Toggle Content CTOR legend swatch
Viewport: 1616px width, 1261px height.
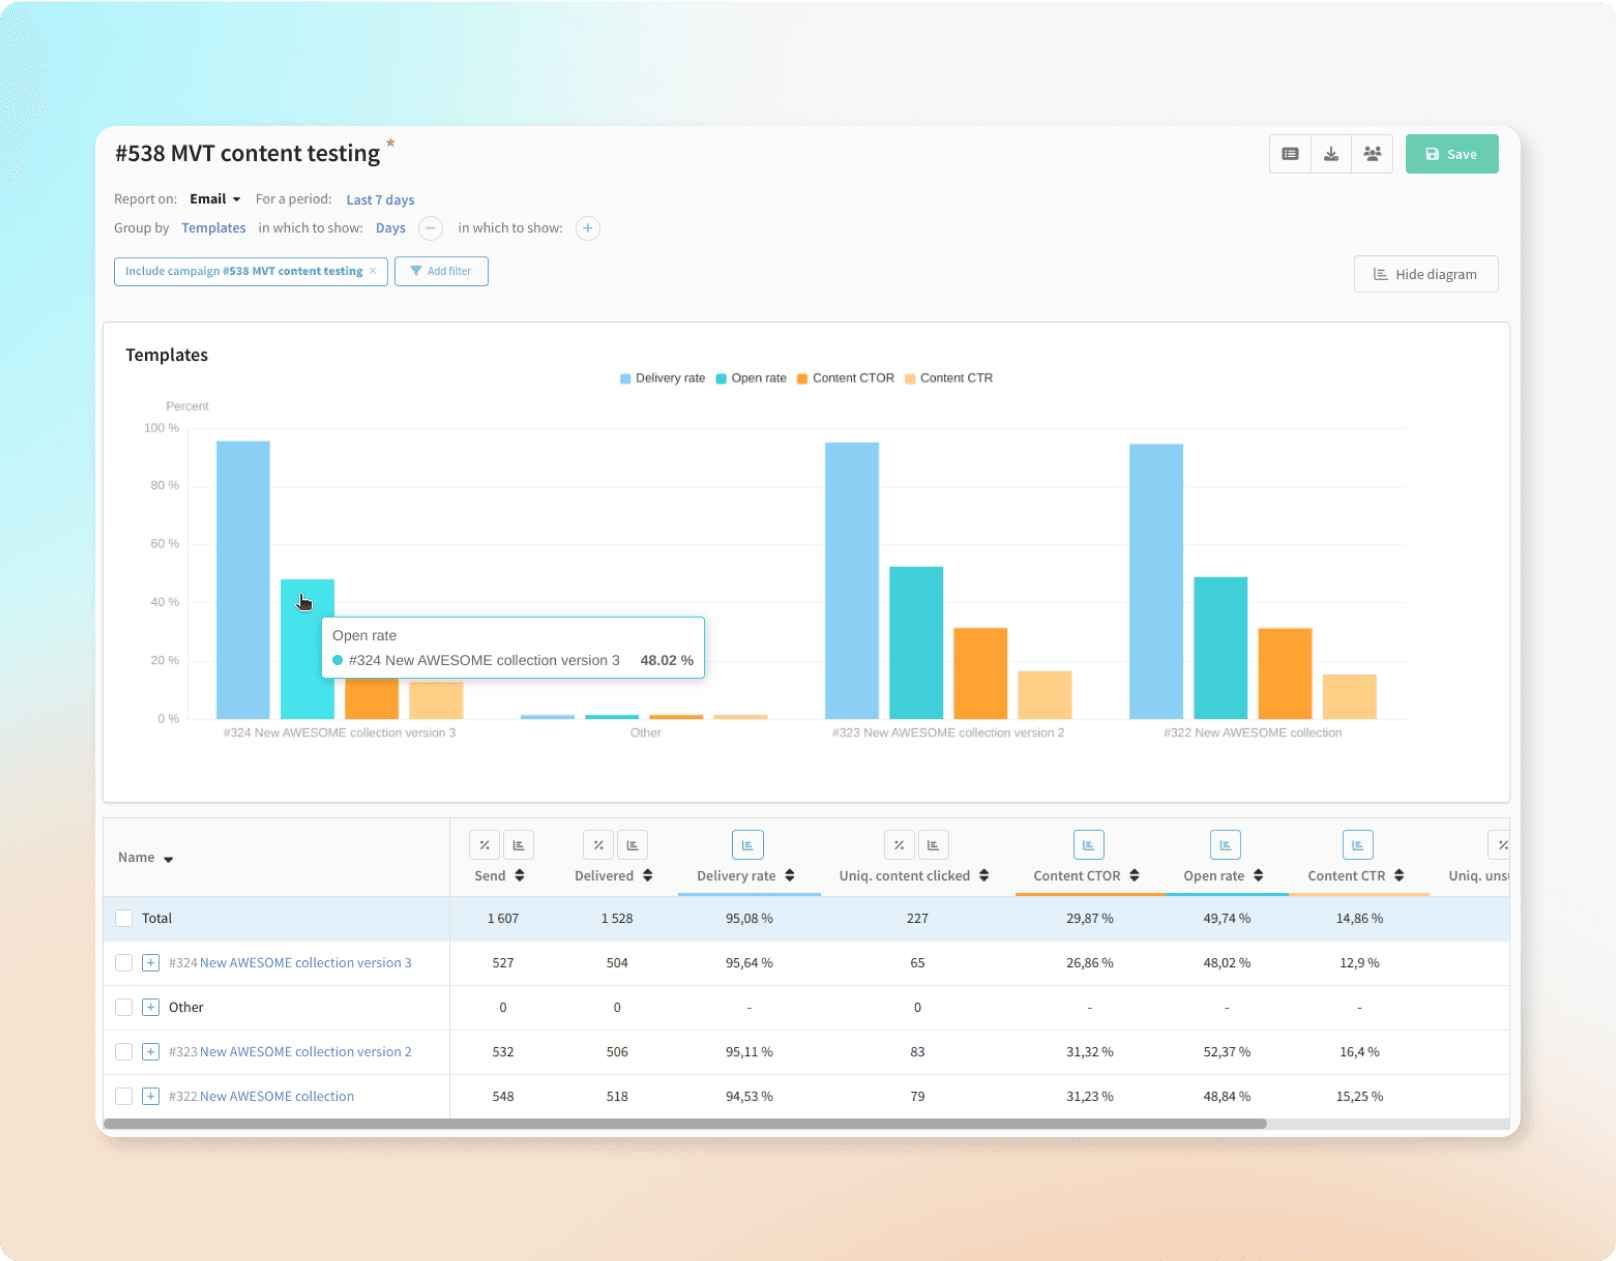[x=802, y=379]
